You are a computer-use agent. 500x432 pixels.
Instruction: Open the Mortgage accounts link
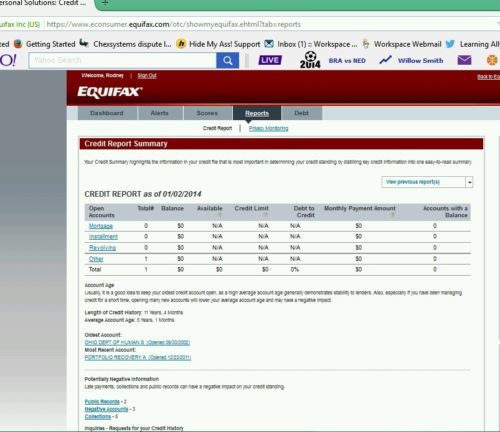101,226
